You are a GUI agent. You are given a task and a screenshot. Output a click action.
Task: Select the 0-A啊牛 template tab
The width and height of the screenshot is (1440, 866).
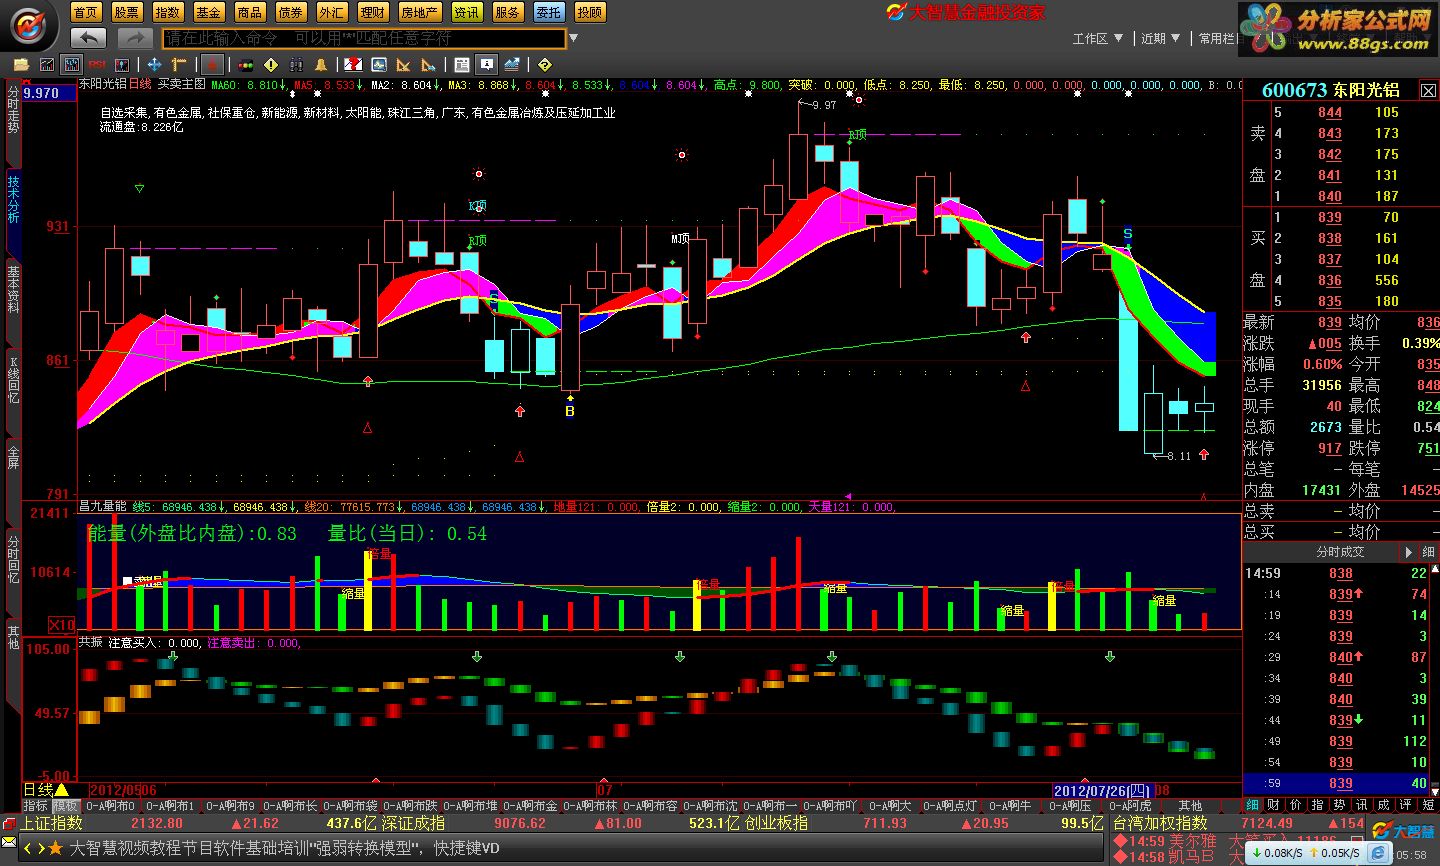(1009, 805)
